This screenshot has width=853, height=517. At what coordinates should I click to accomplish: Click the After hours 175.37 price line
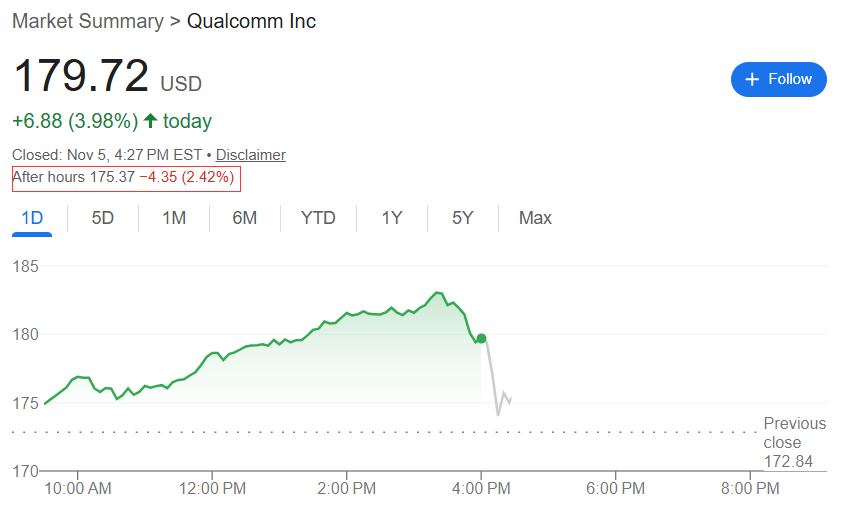(x=126, y=178)
